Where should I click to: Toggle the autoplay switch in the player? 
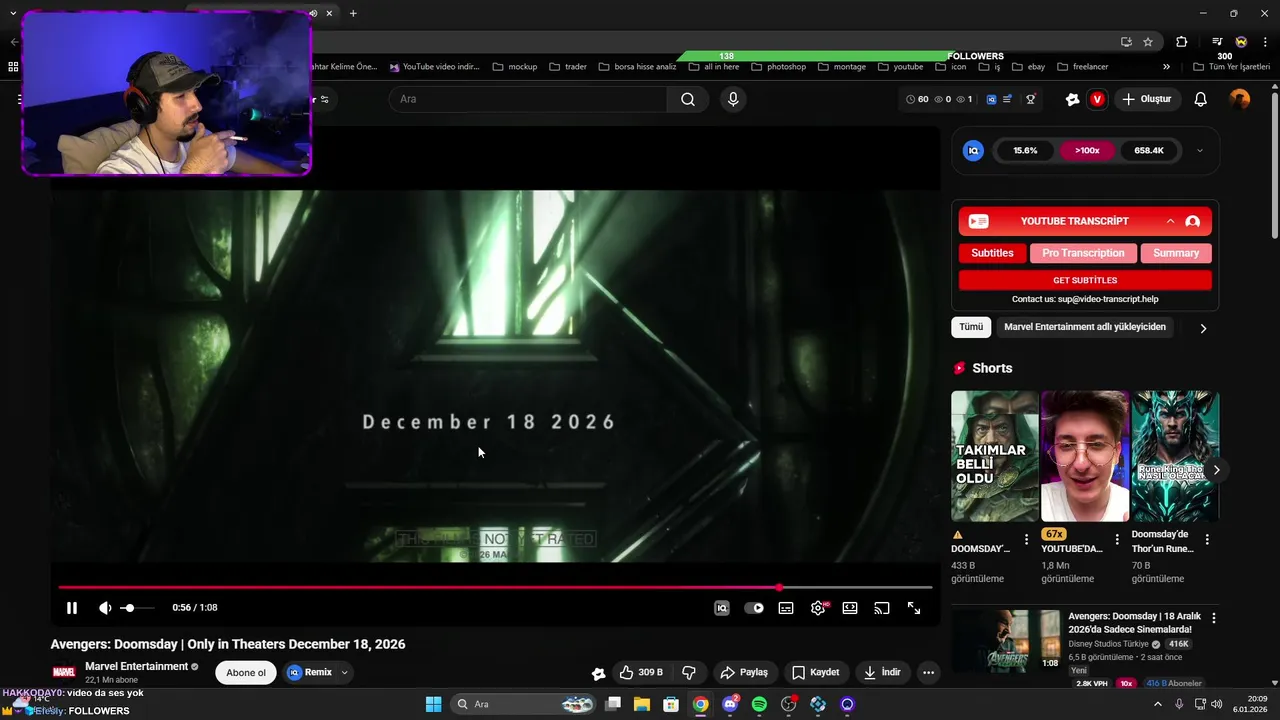tap(754, 608)
